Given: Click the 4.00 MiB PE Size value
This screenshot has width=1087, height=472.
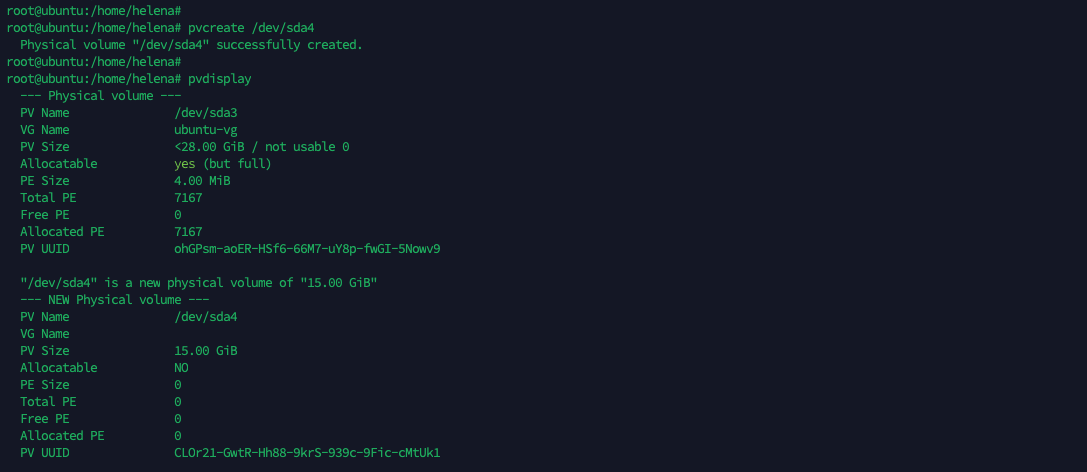Looking at the screenshot, I should (x=201, y=181).
